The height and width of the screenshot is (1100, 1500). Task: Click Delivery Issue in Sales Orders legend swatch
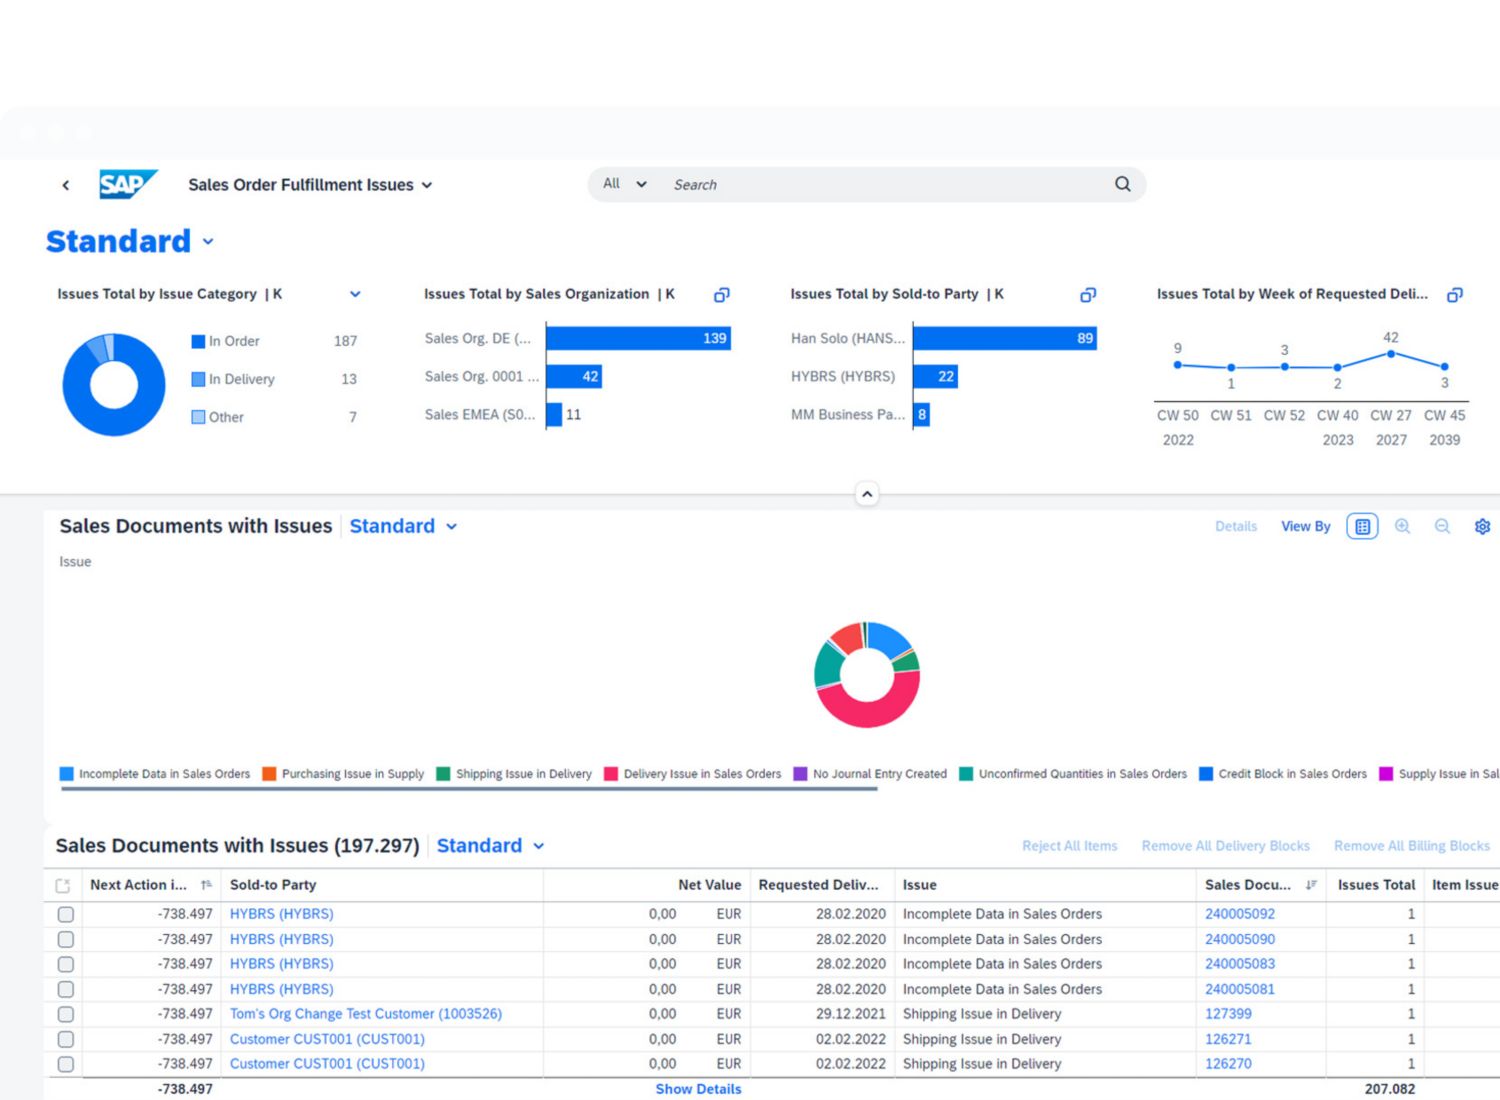[x=611, y=774]
